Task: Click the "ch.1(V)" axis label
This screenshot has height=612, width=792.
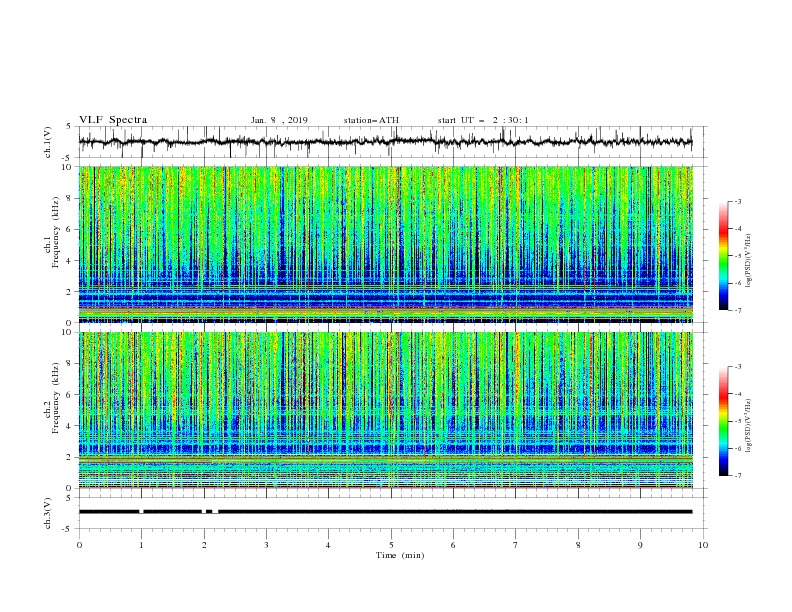Action: [48, 142]
